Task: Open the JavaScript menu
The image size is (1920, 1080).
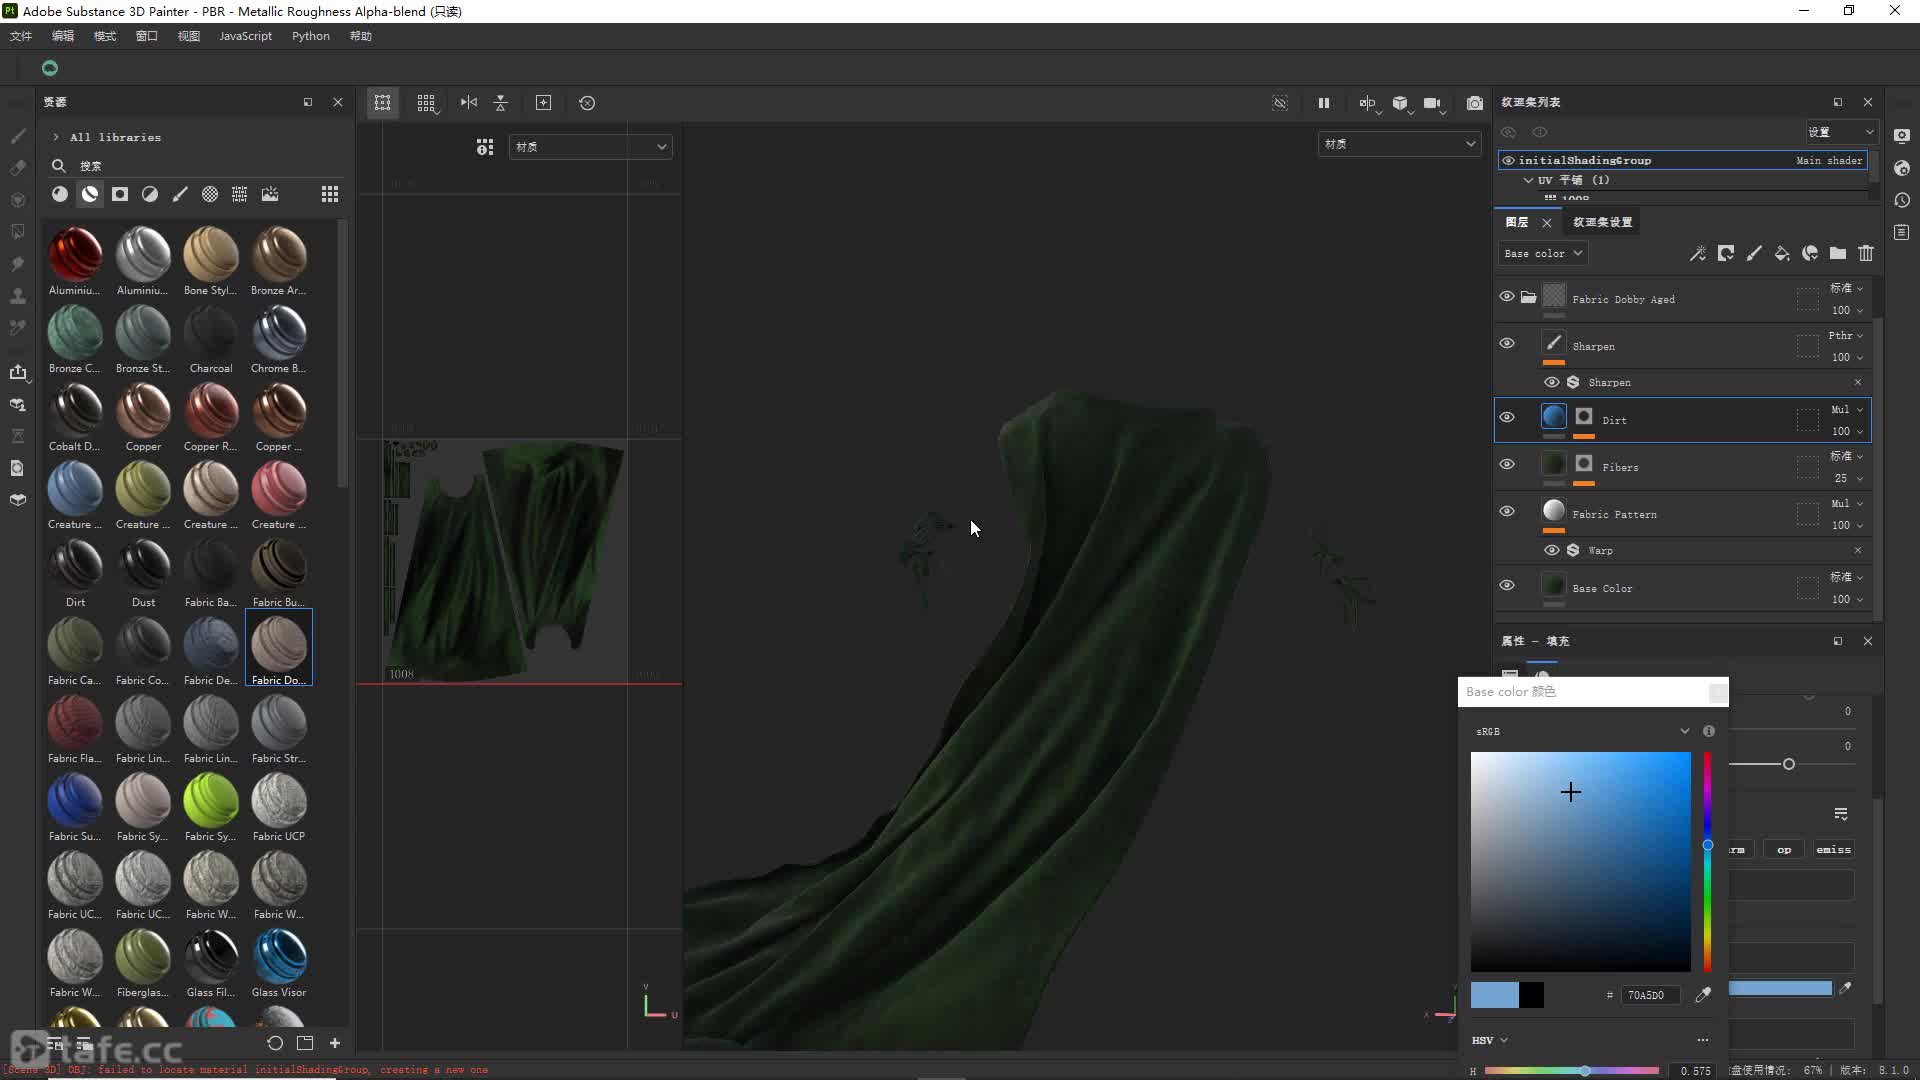Action: pyautogui.click(x=245, y=36)
